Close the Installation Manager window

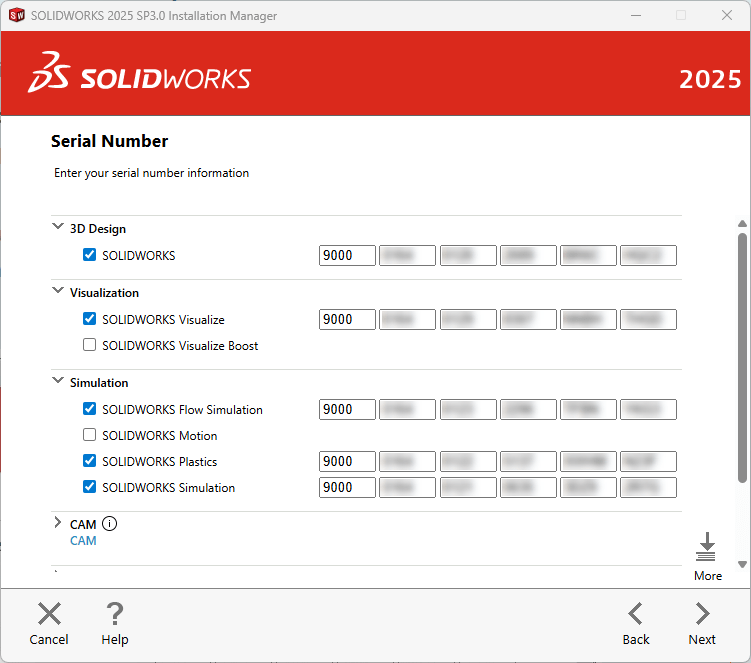point(727,15)
